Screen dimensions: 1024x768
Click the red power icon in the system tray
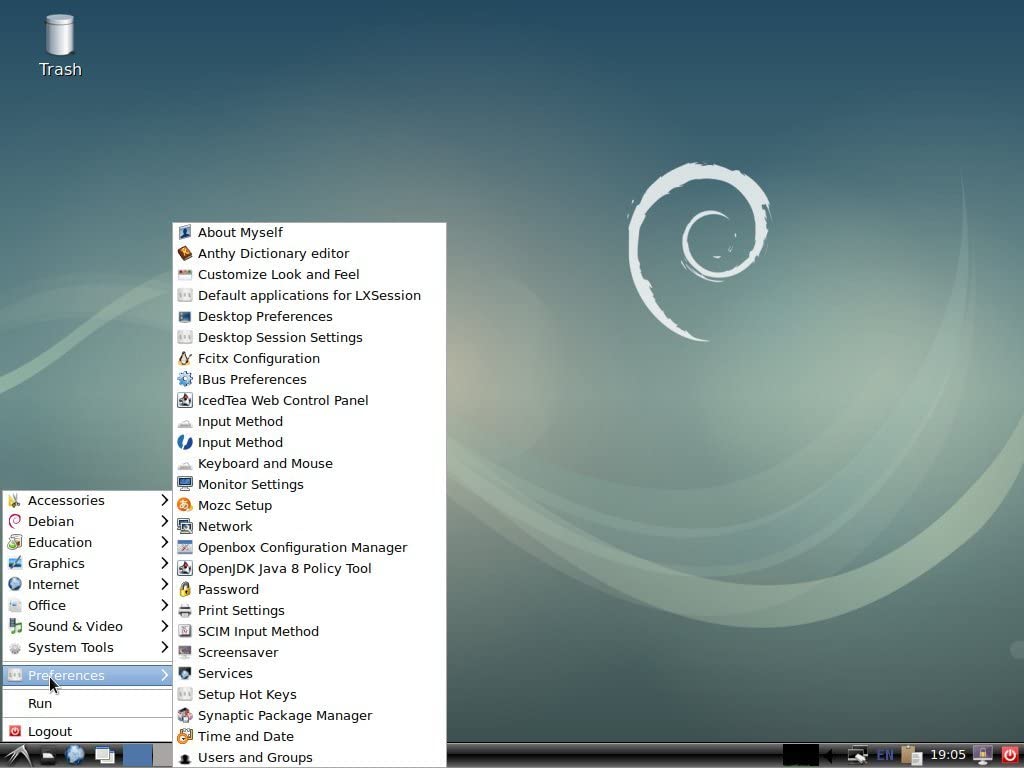click(1009, 755)
